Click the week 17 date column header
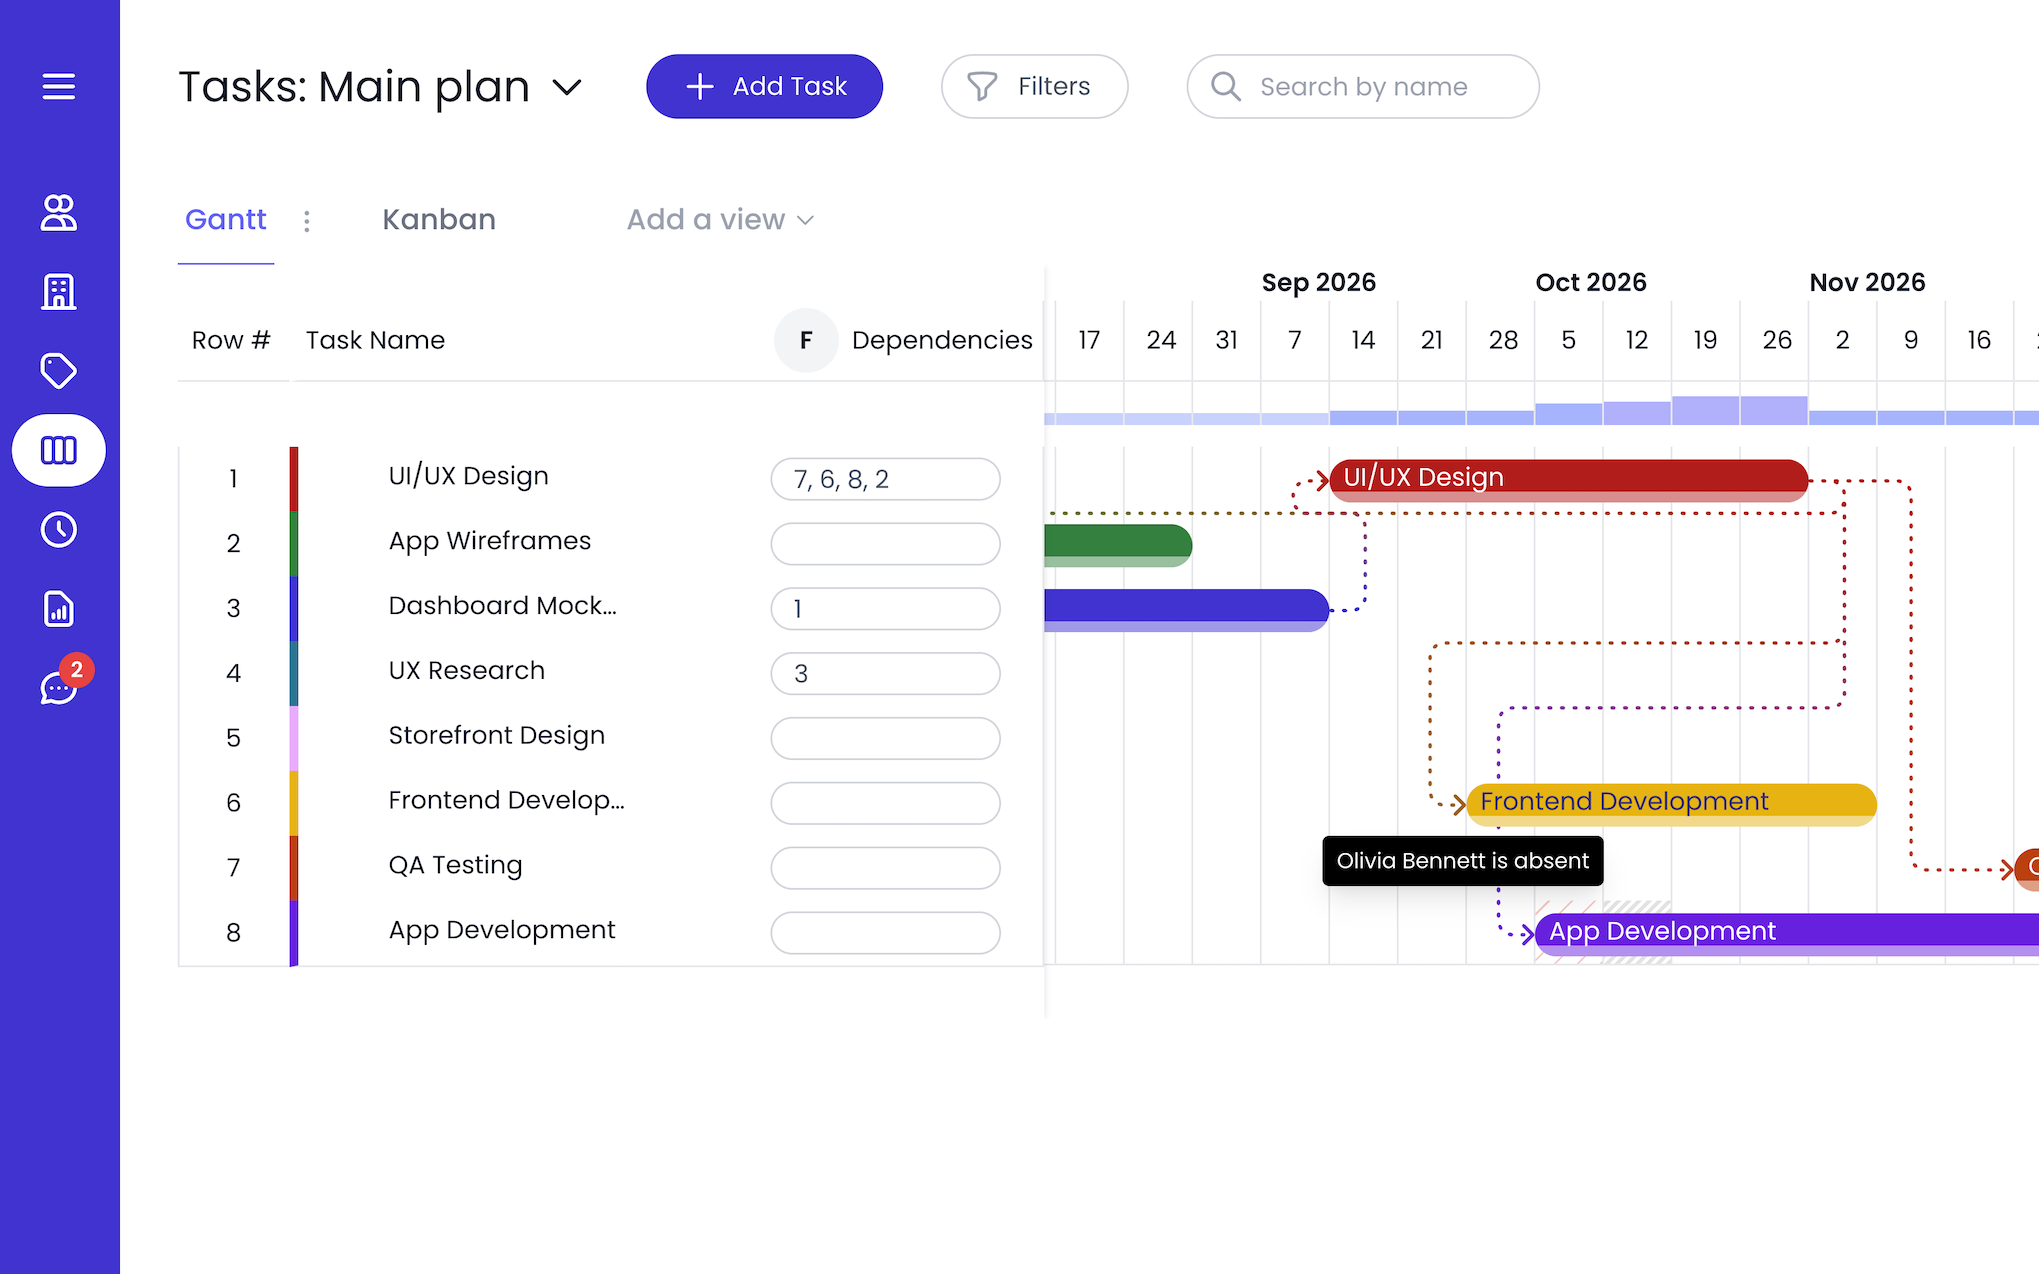This screenshot has height=1274, width=2039. tap(1089, 341)
